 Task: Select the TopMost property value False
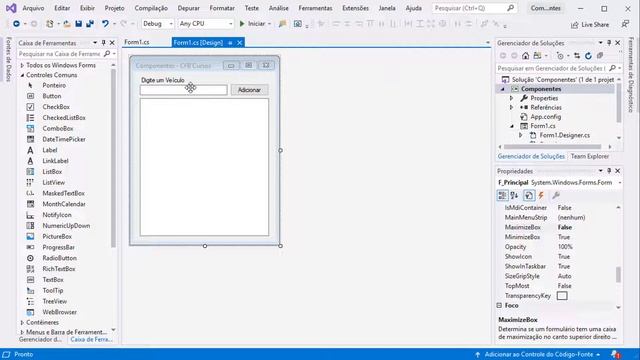click(x=564, y=286)
